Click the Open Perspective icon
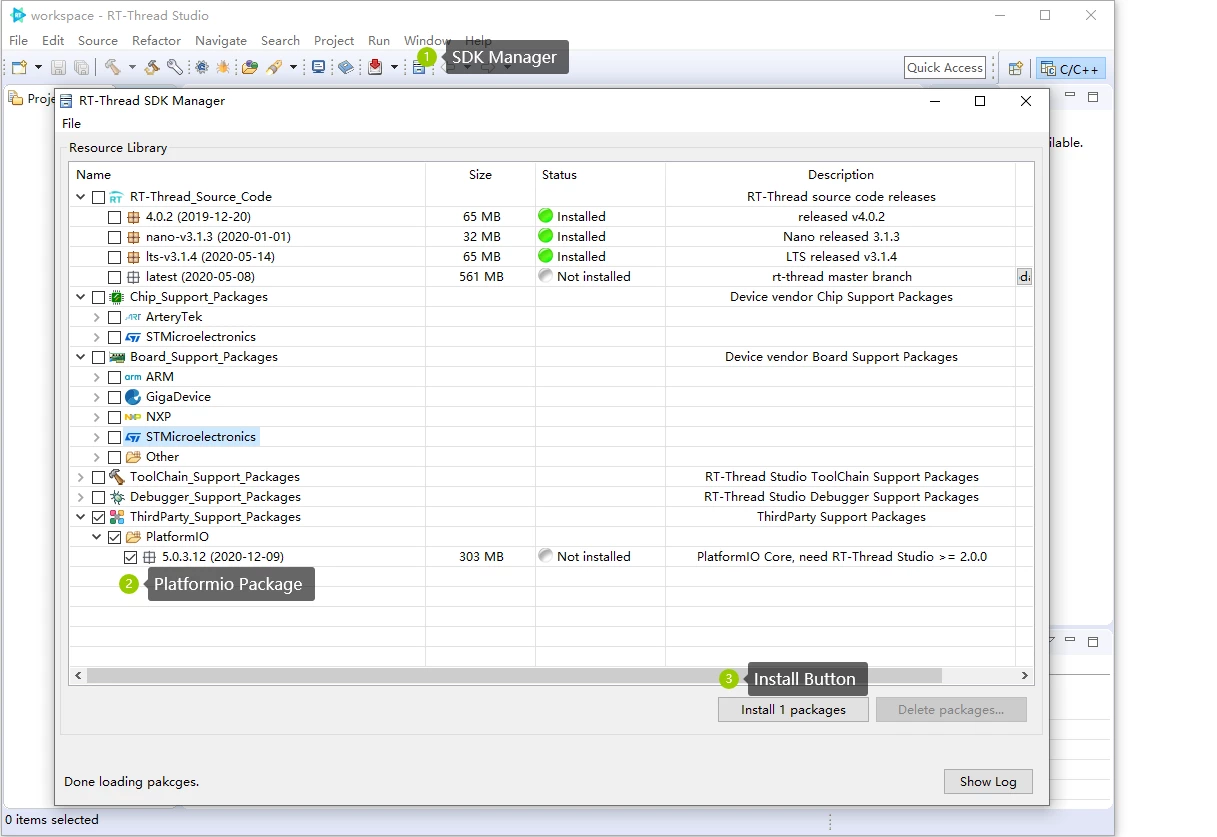This screenshot has width=1217, height=837. [x=1015, y=68]
